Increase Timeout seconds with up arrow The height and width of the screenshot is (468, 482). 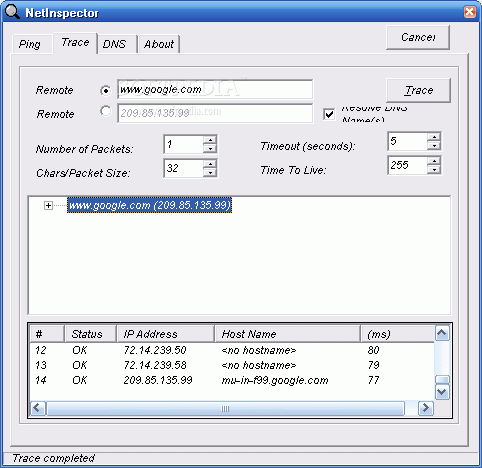(434, 137)
